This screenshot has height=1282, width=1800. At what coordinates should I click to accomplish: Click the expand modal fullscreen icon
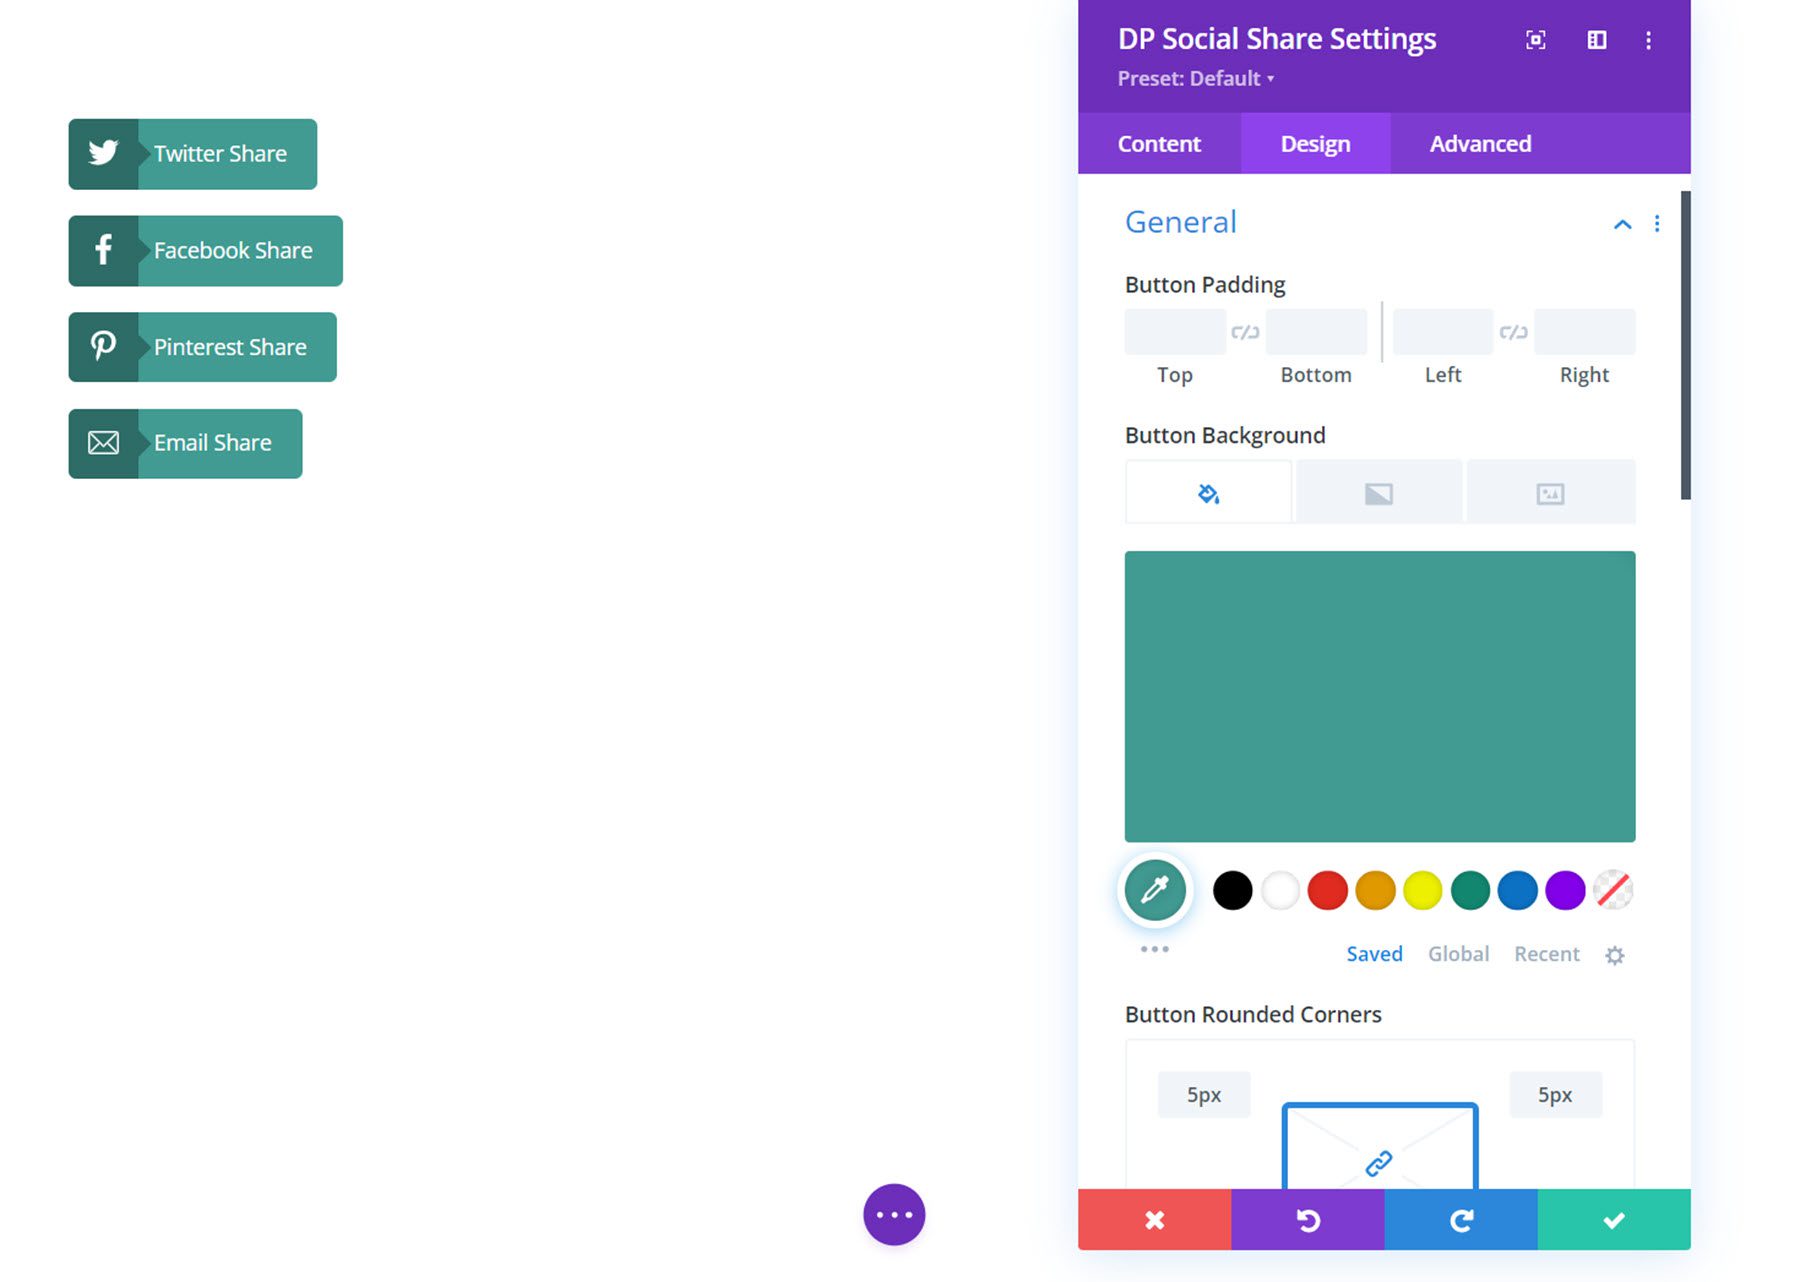pos(1536,40)
